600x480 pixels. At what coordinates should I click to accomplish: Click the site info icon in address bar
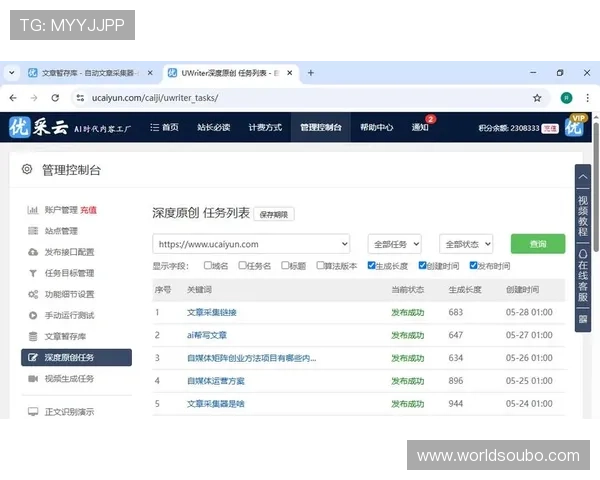click(x=80, y=98)
